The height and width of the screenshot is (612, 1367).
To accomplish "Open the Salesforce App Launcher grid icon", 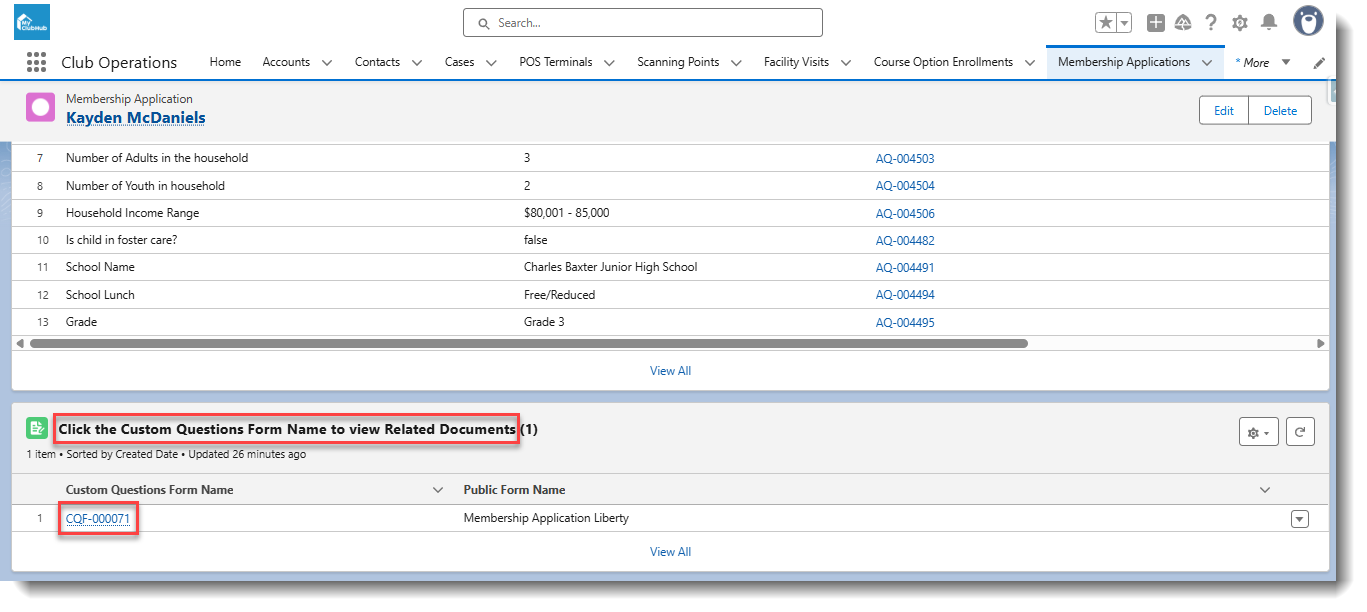I will click(x=37, y=62).
